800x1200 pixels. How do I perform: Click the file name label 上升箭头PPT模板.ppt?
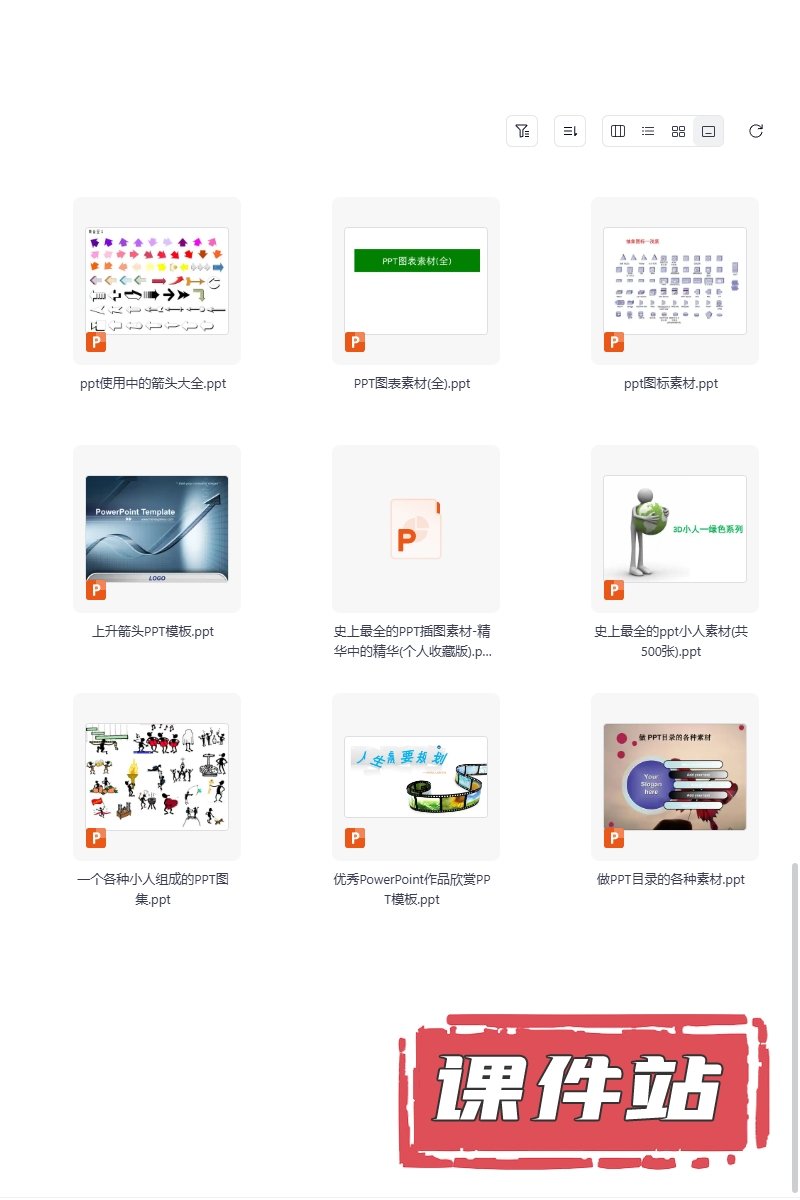click(x=153, y=631)
